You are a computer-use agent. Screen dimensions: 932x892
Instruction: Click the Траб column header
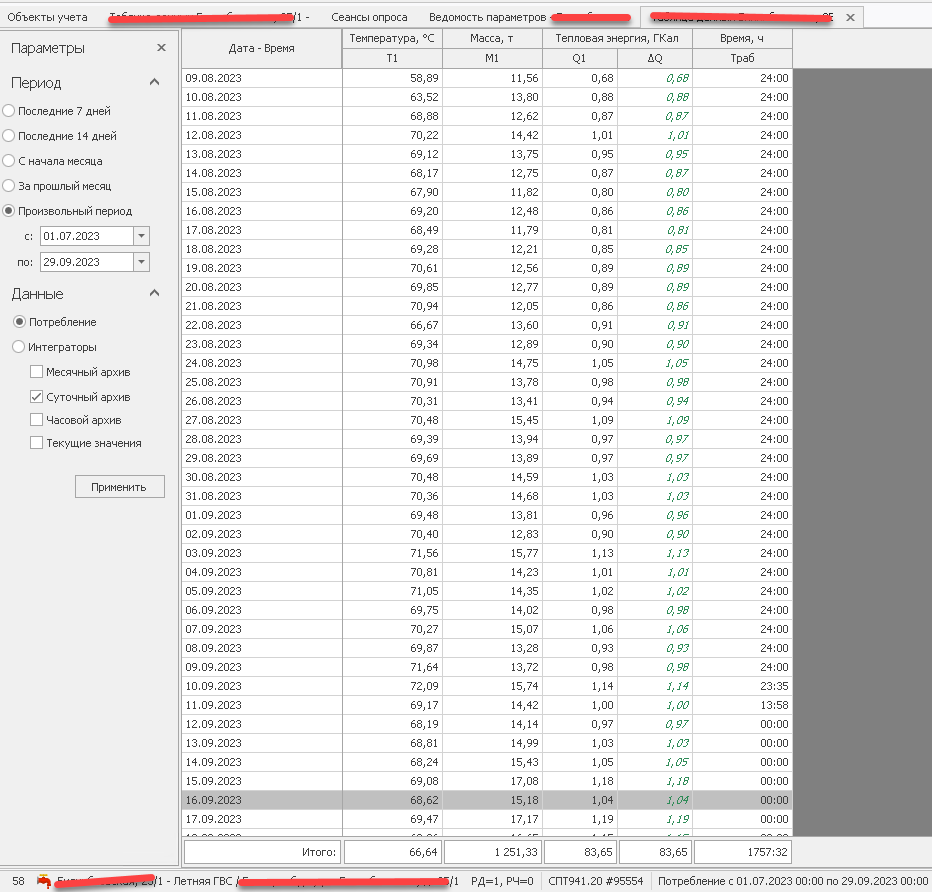tap(742, 58)
